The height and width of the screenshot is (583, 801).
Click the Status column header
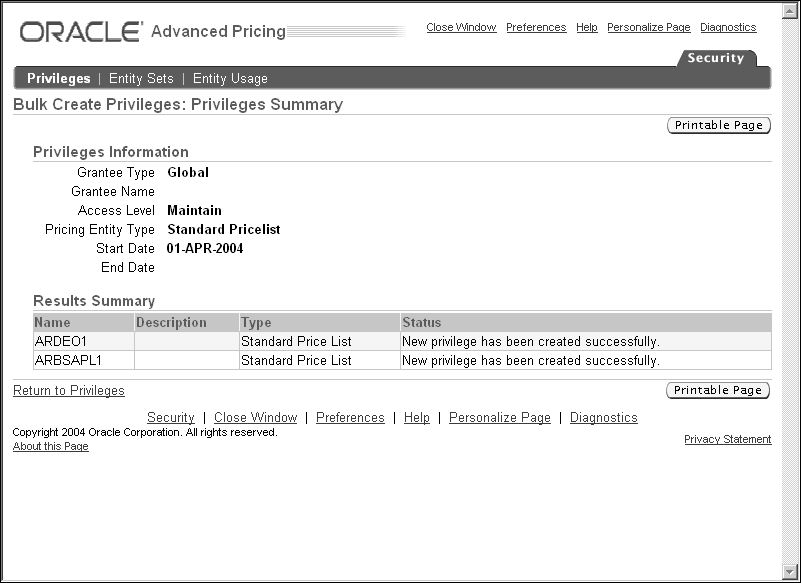coord(586,322)
